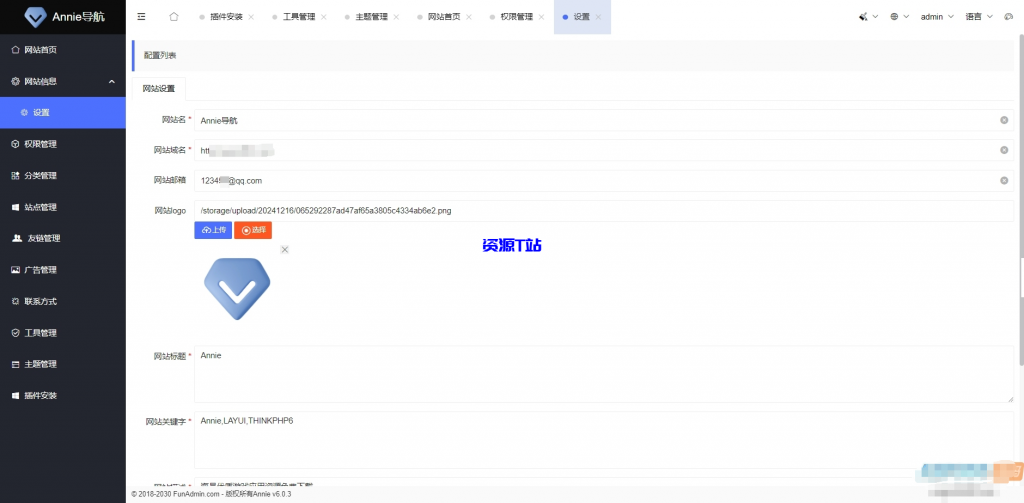Close the 工具管理 tab
Viewport: 1024px width, 503px height.
pos(324,17)
